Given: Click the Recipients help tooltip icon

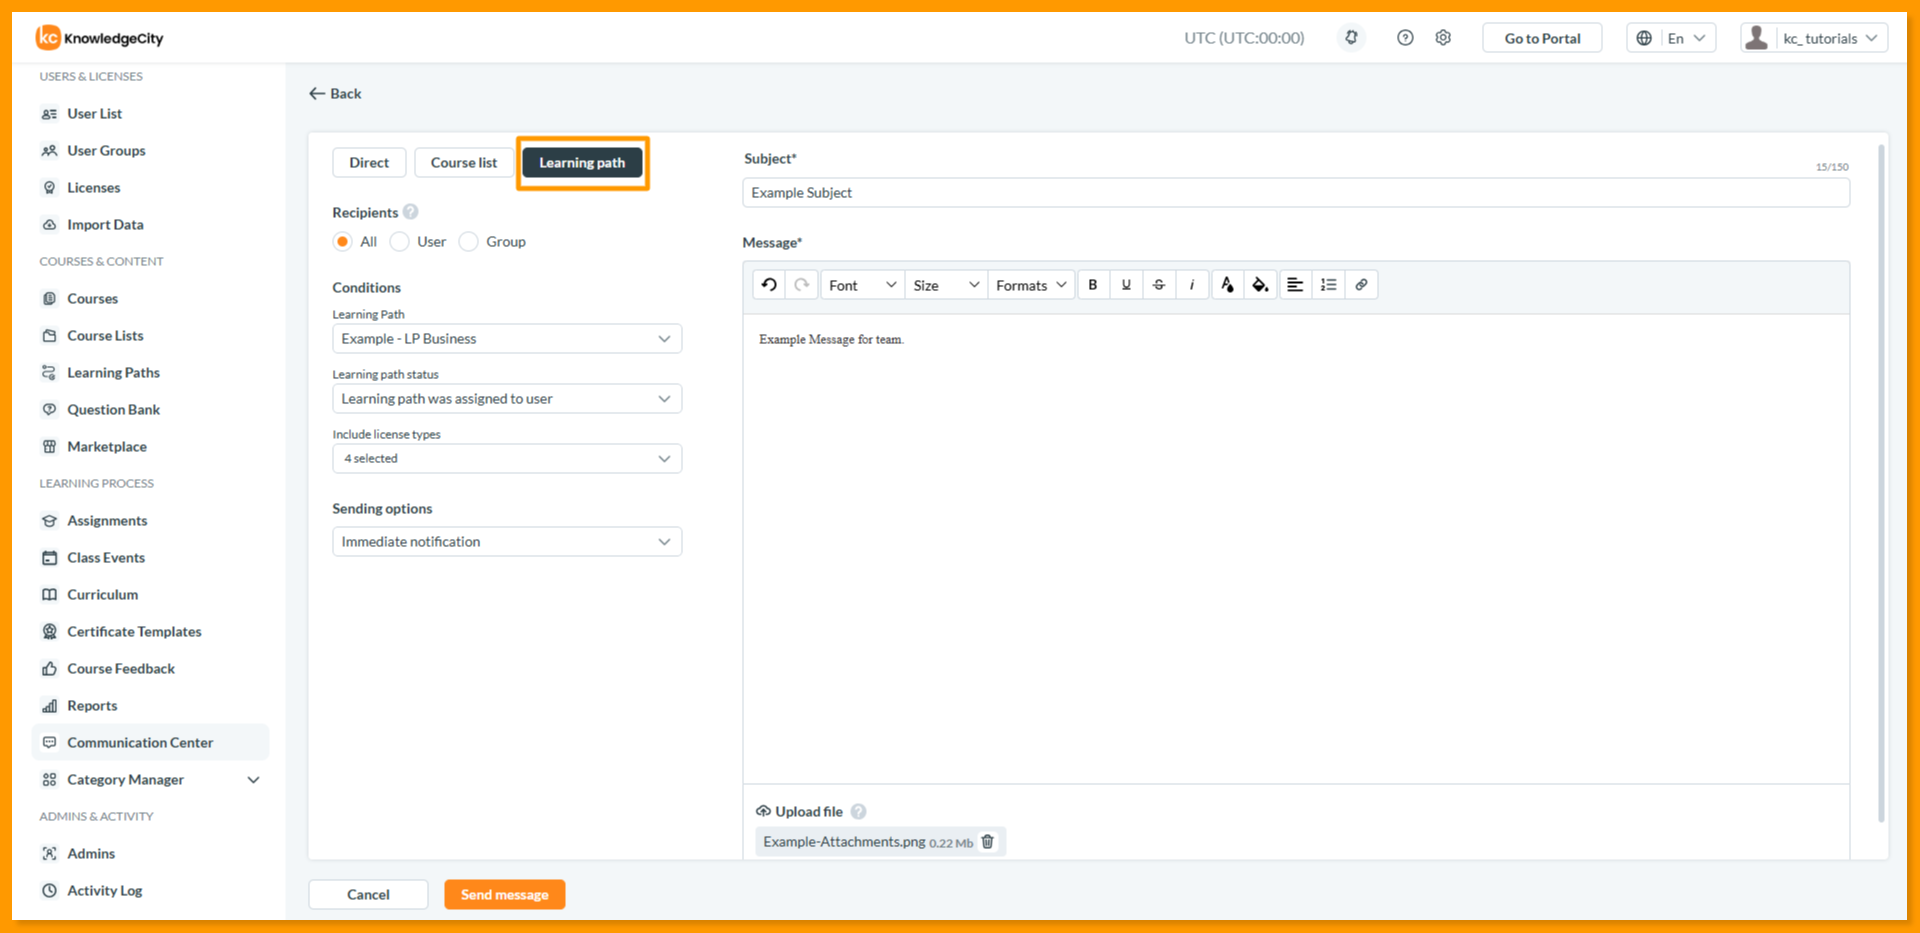Looking at the screenshot, I should (x=411, y=212).
